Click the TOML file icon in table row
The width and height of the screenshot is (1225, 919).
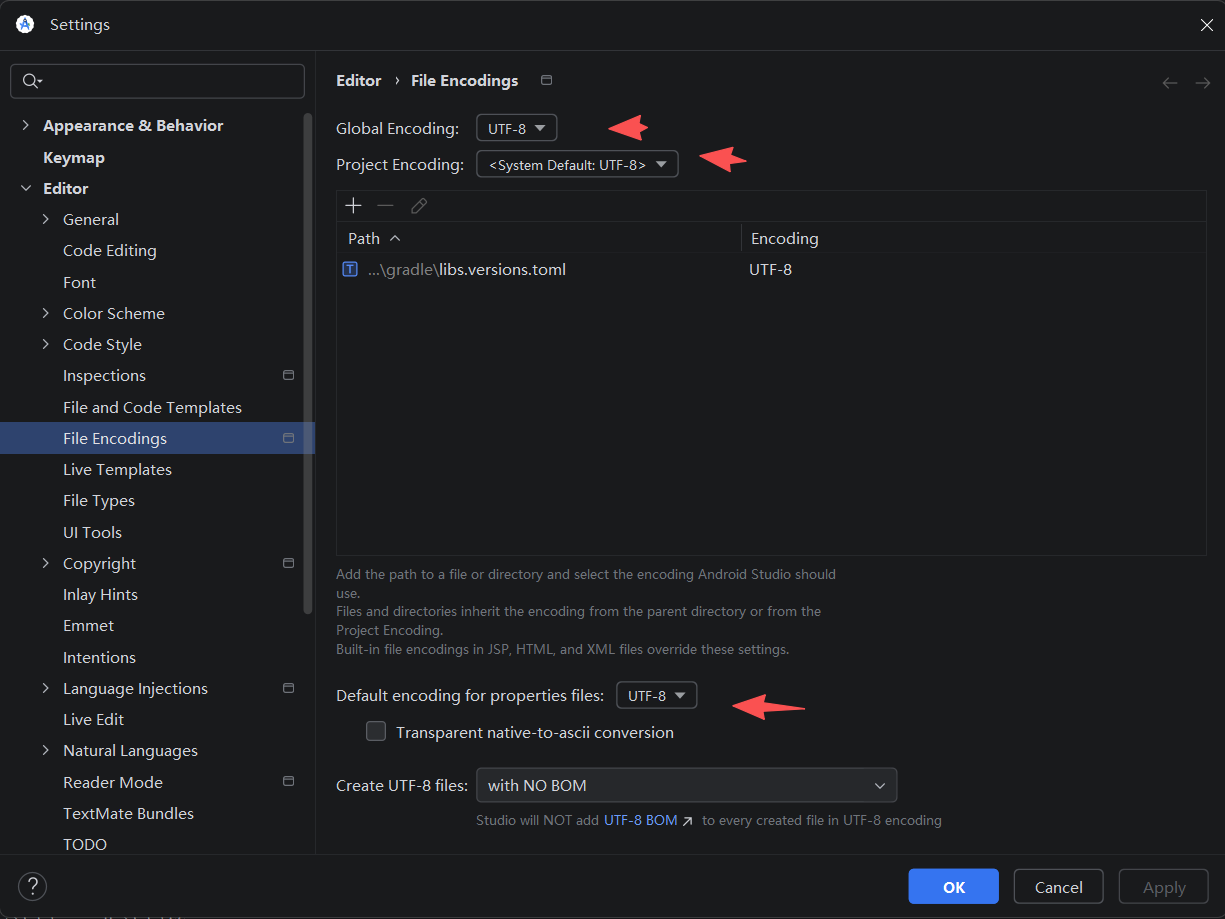[350, 269]
